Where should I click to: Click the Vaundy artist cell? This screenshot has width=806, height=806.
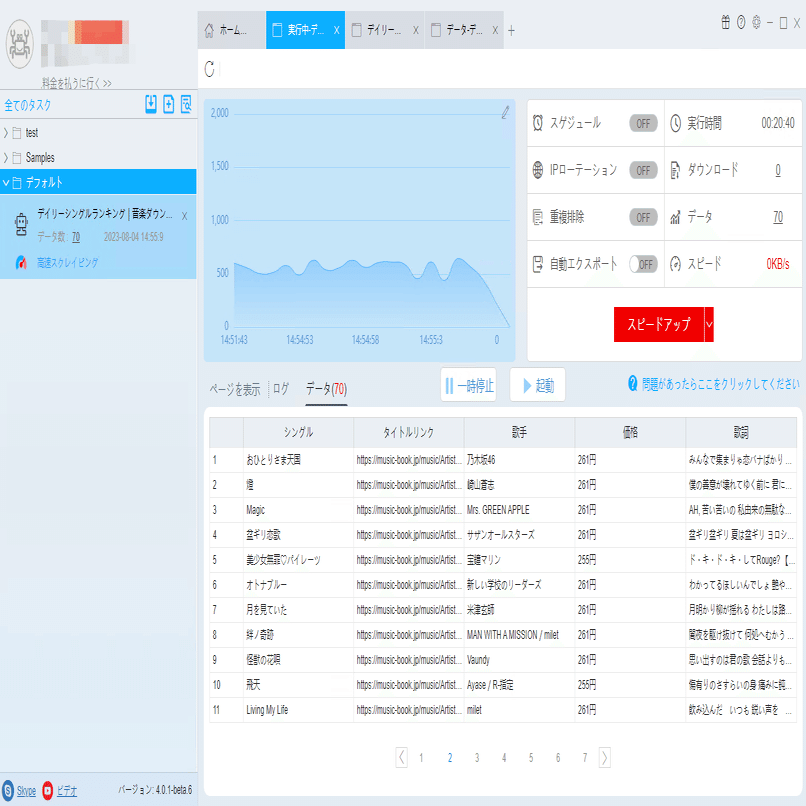pyautogui.click(x=519, y=660)
